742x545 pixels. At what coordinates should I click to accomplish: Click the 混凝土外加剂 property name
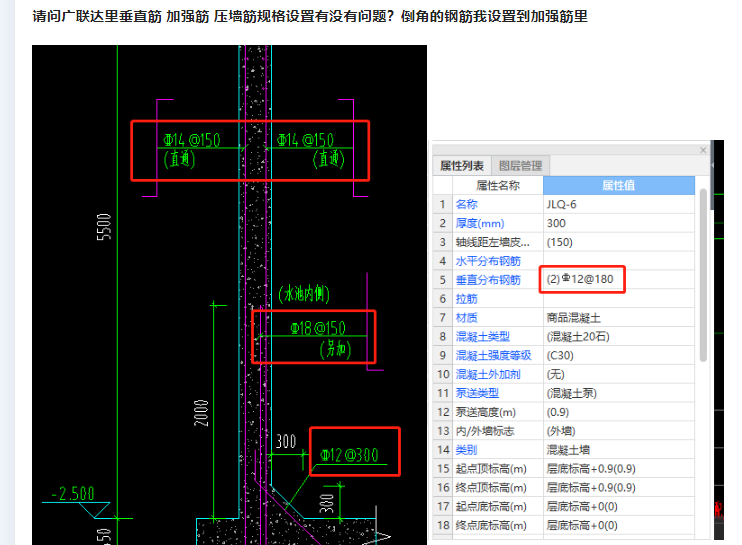coord(488,374)
